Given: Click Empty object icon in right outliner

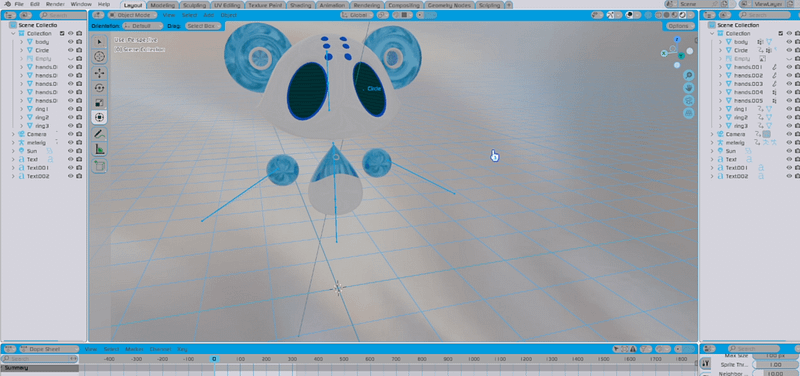Looking at the screenshot, I should (x=729, y=59).
